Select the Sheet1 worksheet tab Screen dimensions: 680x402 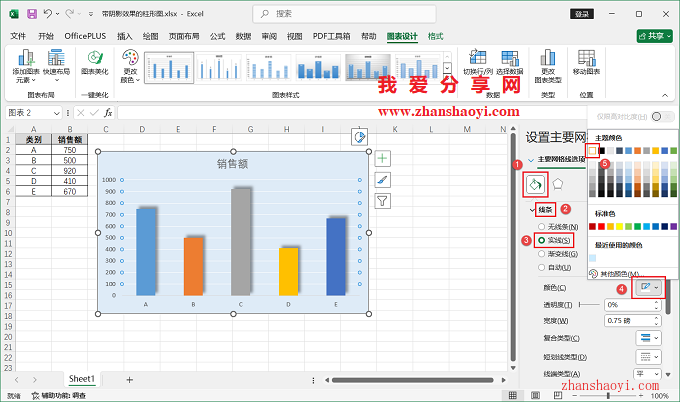82,379
